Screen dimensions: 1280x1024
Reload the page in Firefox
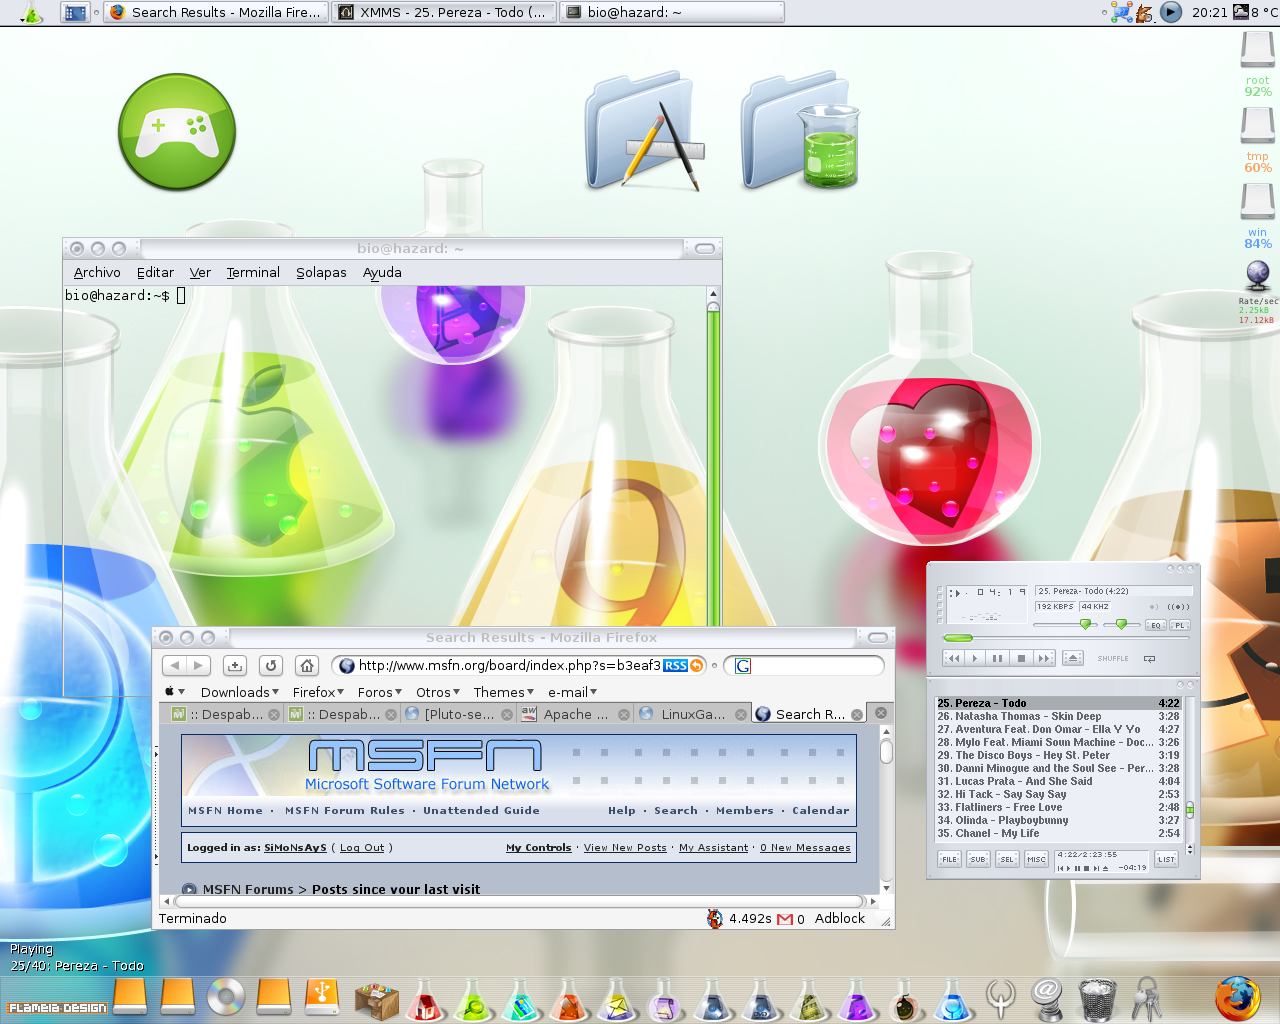pyautogui.click(x=271, y=665)
